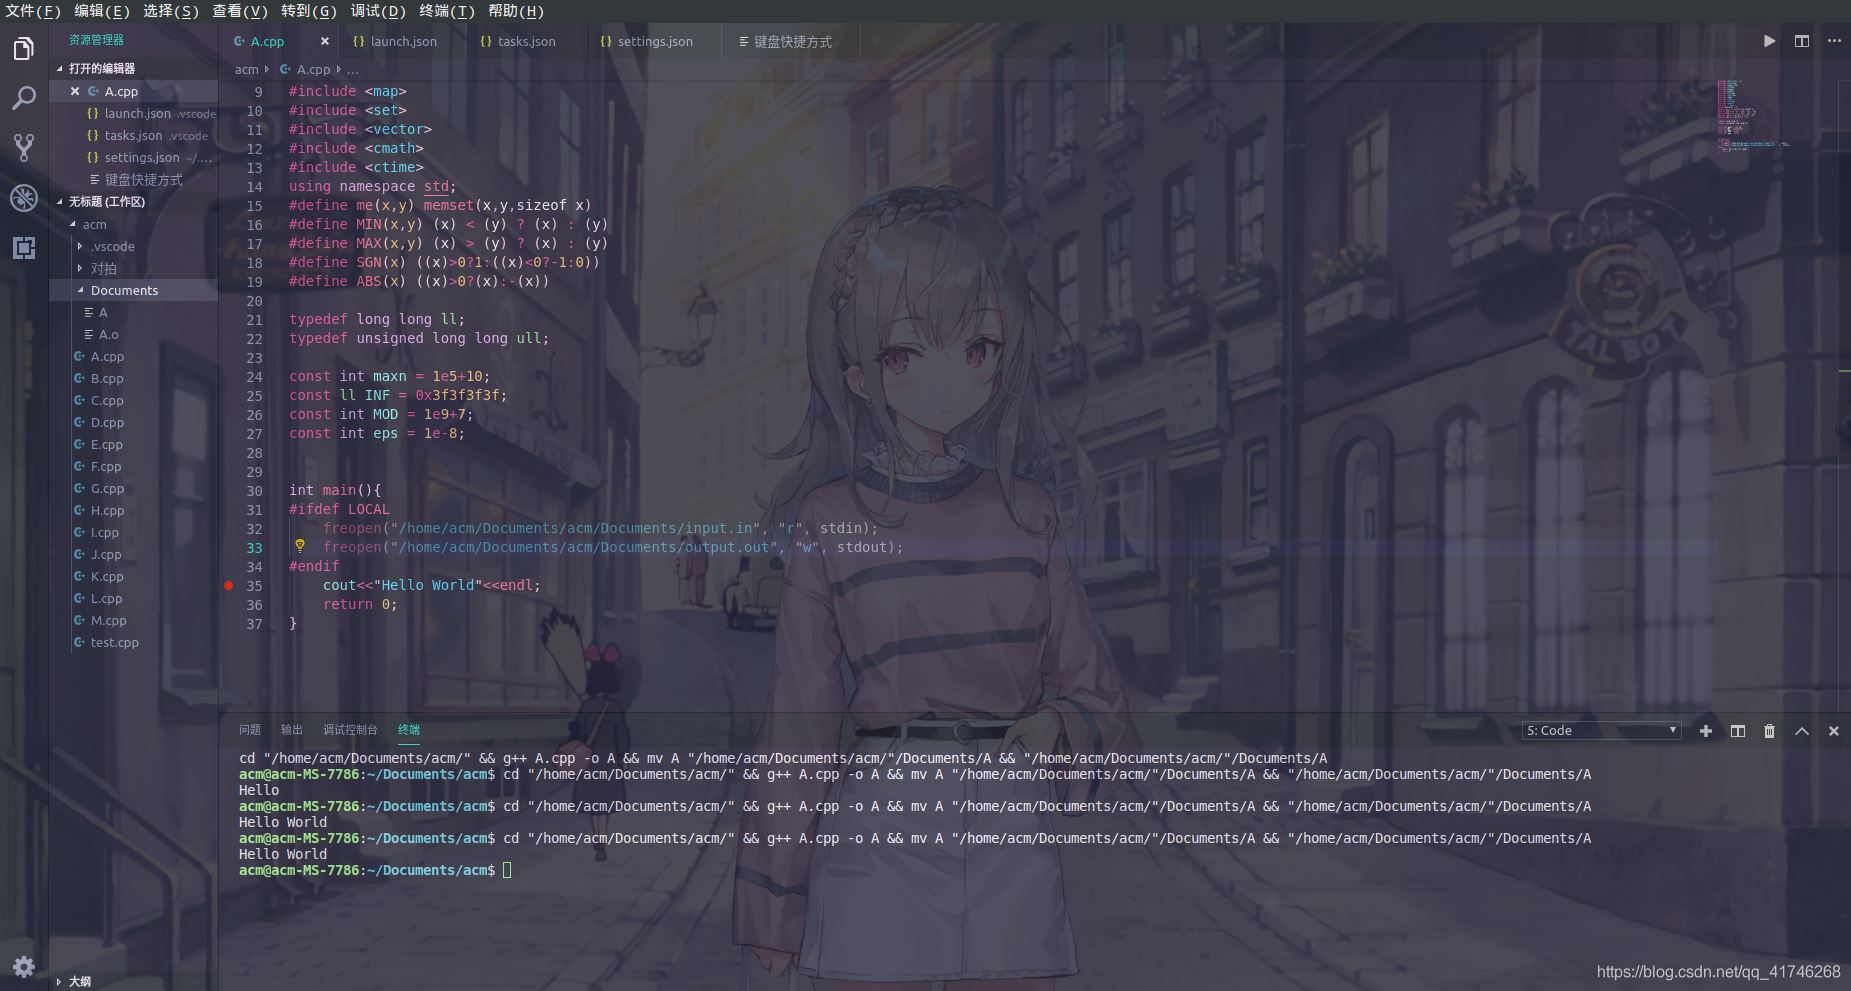Open the Extensions view
Viewport: 1851px width, 991px height.
click(23, 249)
